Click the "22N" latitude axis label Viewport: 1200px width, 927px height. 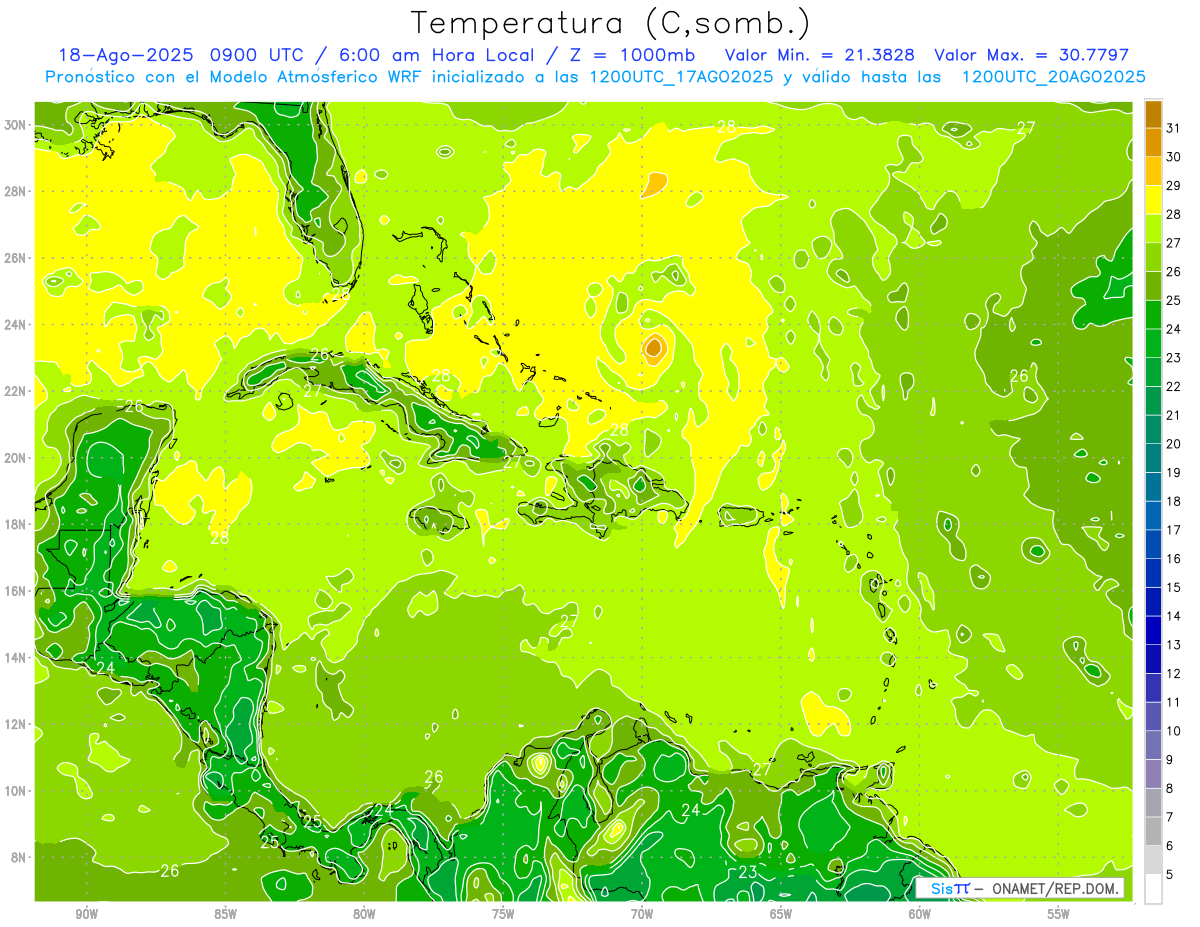(x=17, y=391)
